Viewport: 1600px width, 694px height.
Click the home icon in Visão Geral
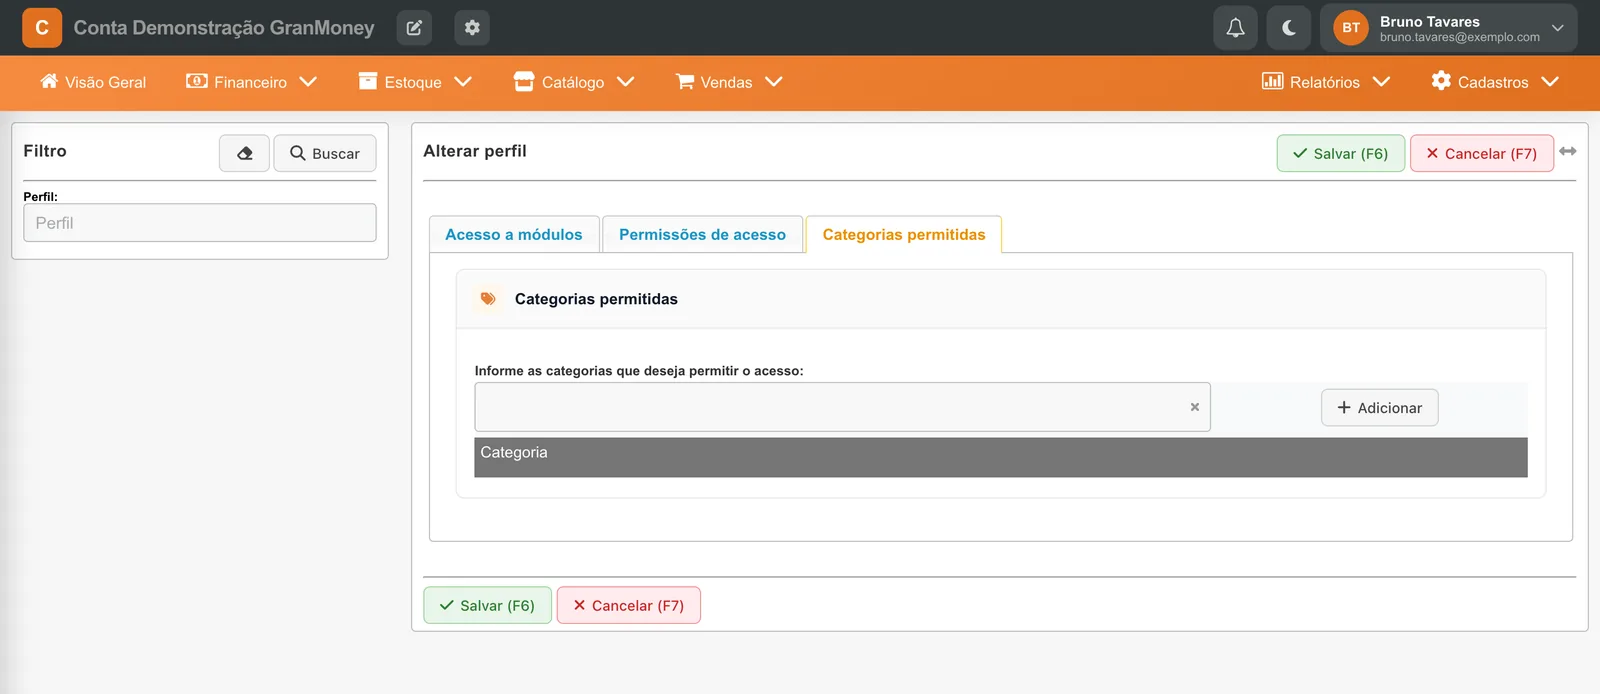tap(49, 81)
